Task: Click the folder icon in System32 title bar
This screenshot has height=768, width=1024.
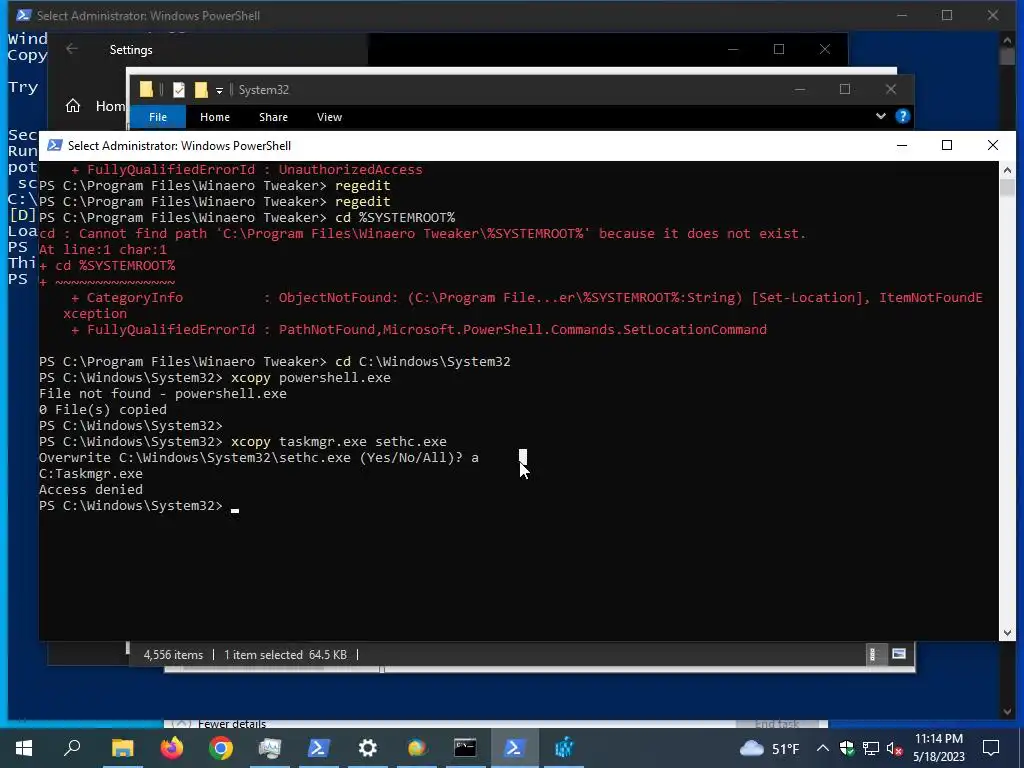Action: (146, 89)
